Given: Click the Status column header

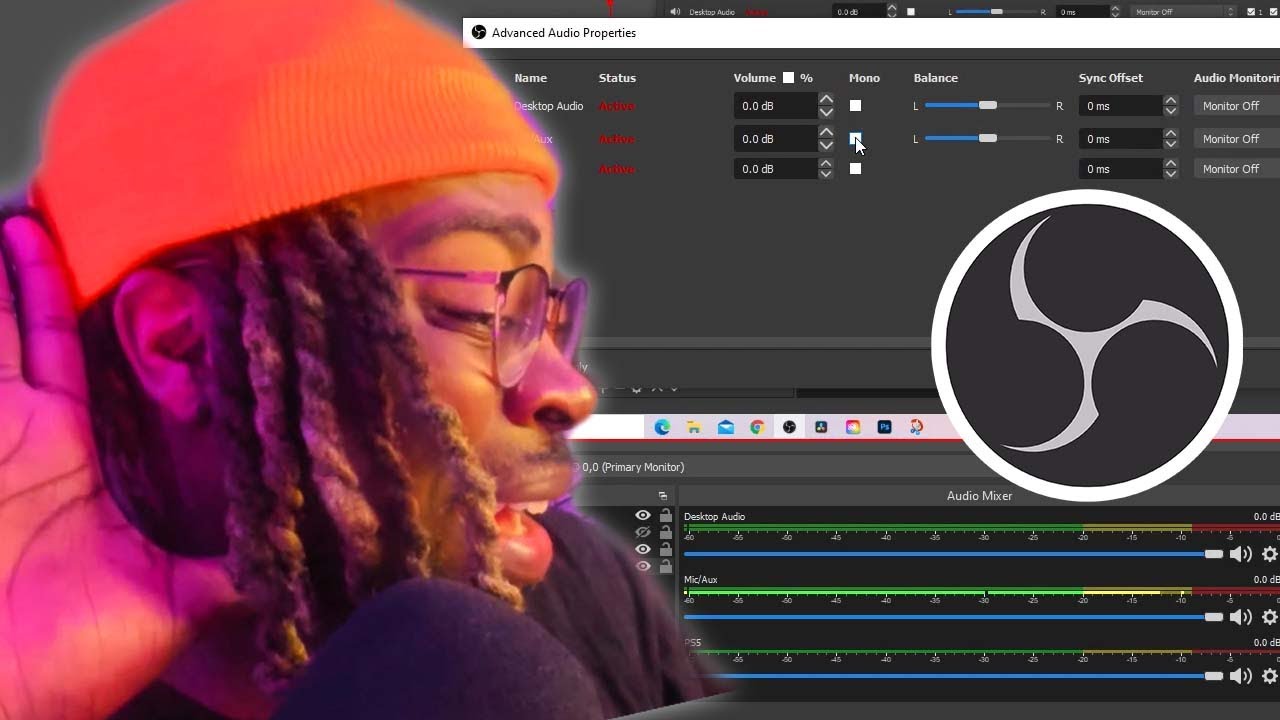Looking at the screenshot, I should (x=617, y=78).
